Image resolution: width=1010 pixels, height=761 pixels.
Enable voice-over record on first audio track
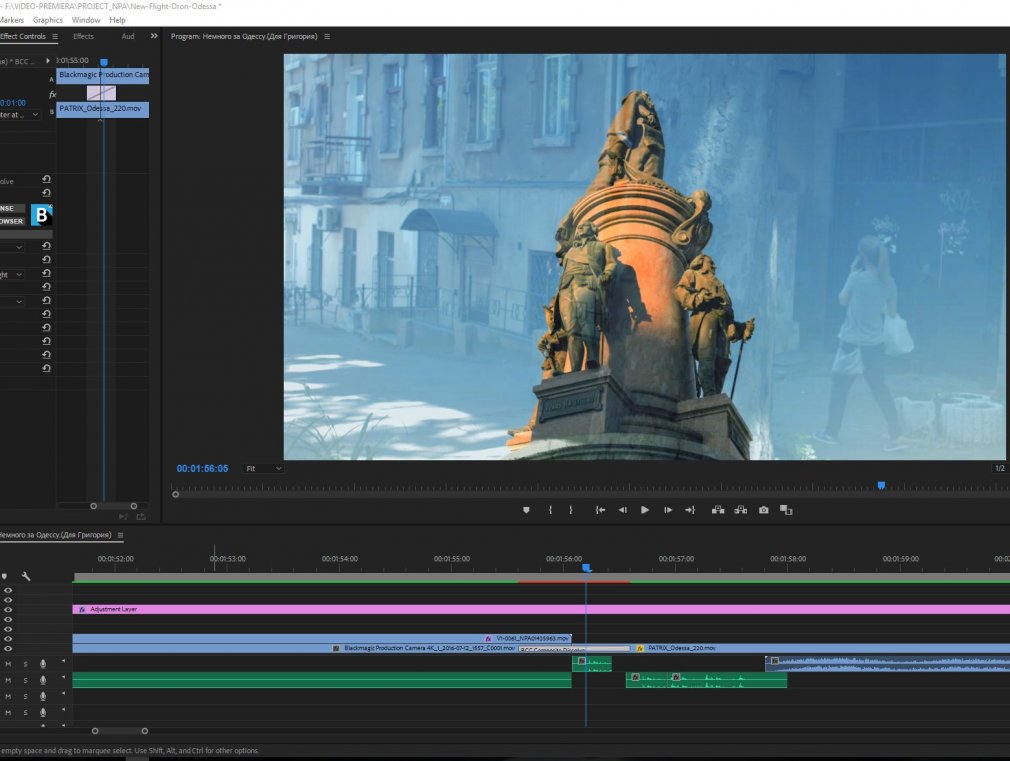[x=43, y=664]
